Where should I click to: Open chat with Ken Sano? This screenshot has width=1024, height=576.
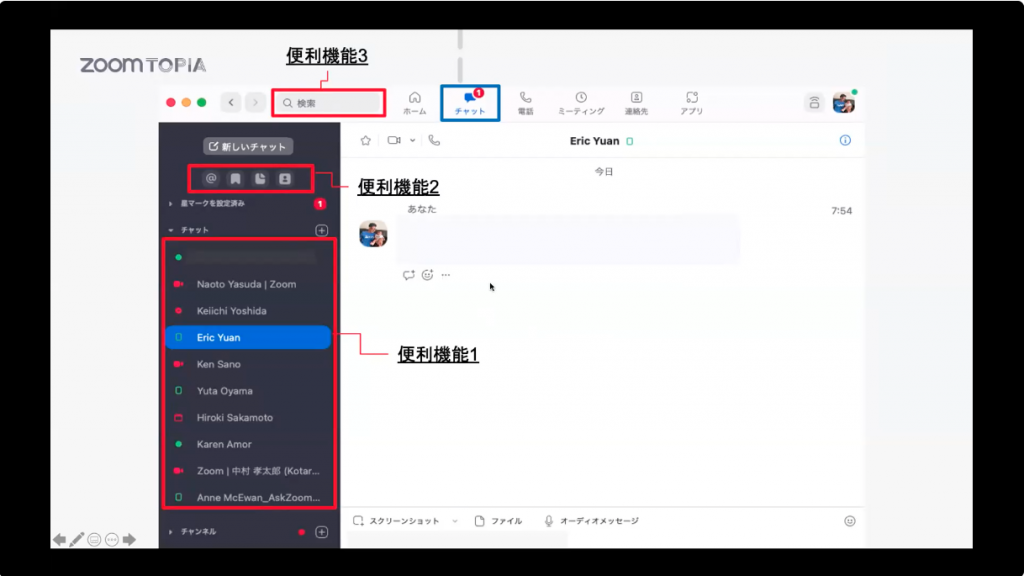[248, 364]
